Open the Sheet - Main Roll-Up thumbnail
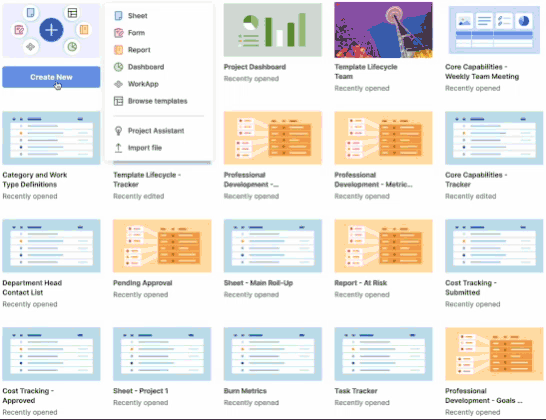 click(273, 246)
